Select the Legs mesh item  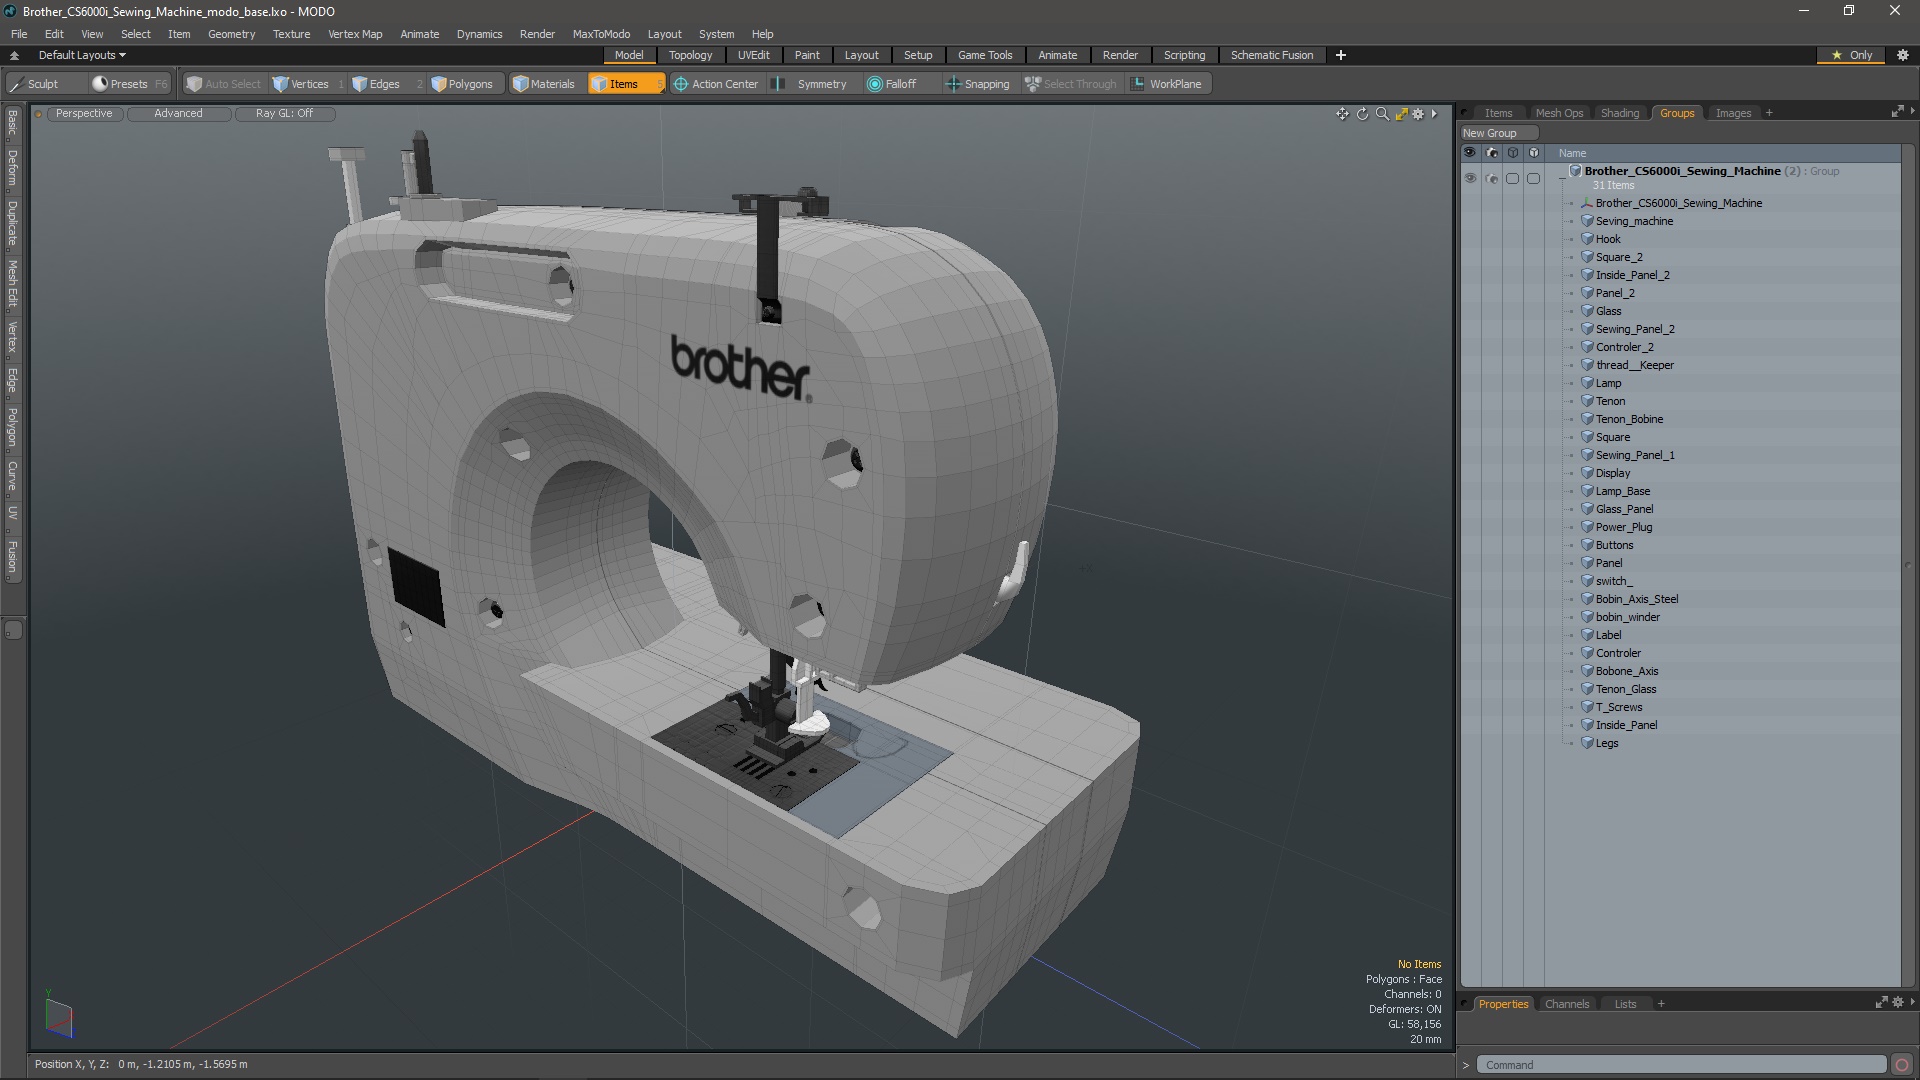click(1606, 743)
